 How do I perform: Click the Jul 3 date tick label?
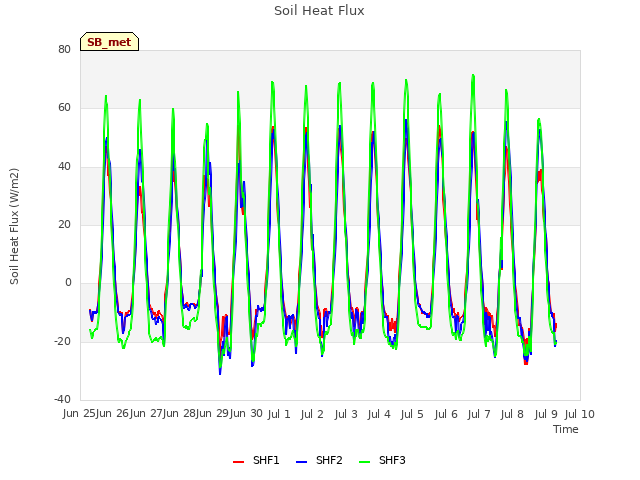[346, 414]
